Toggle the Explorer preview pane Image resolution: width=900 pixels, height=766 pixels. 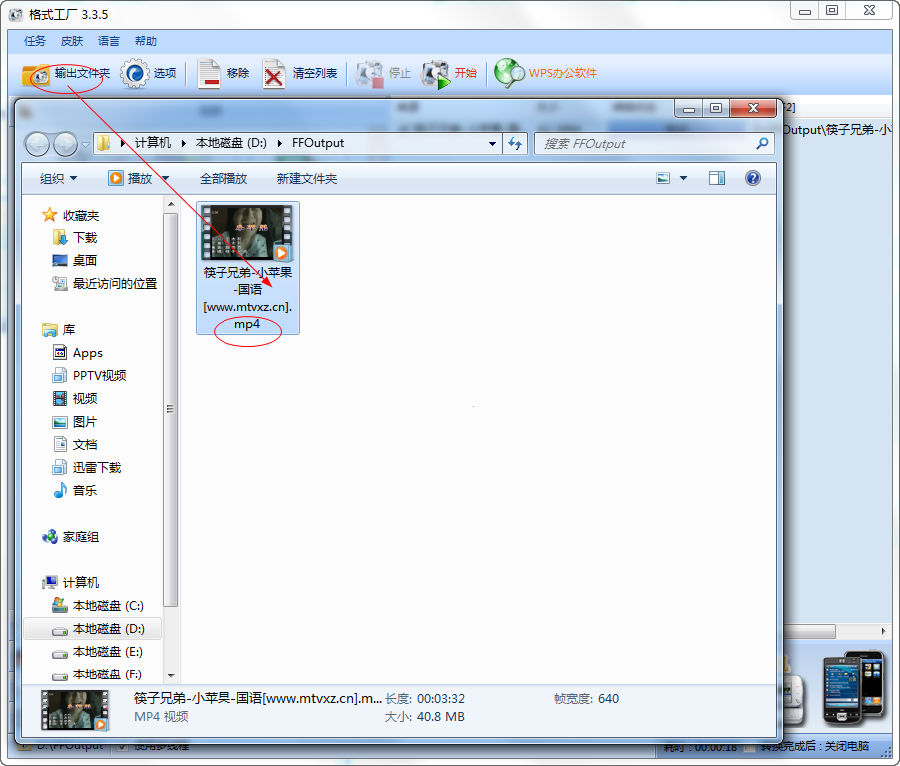pos(716,178)
